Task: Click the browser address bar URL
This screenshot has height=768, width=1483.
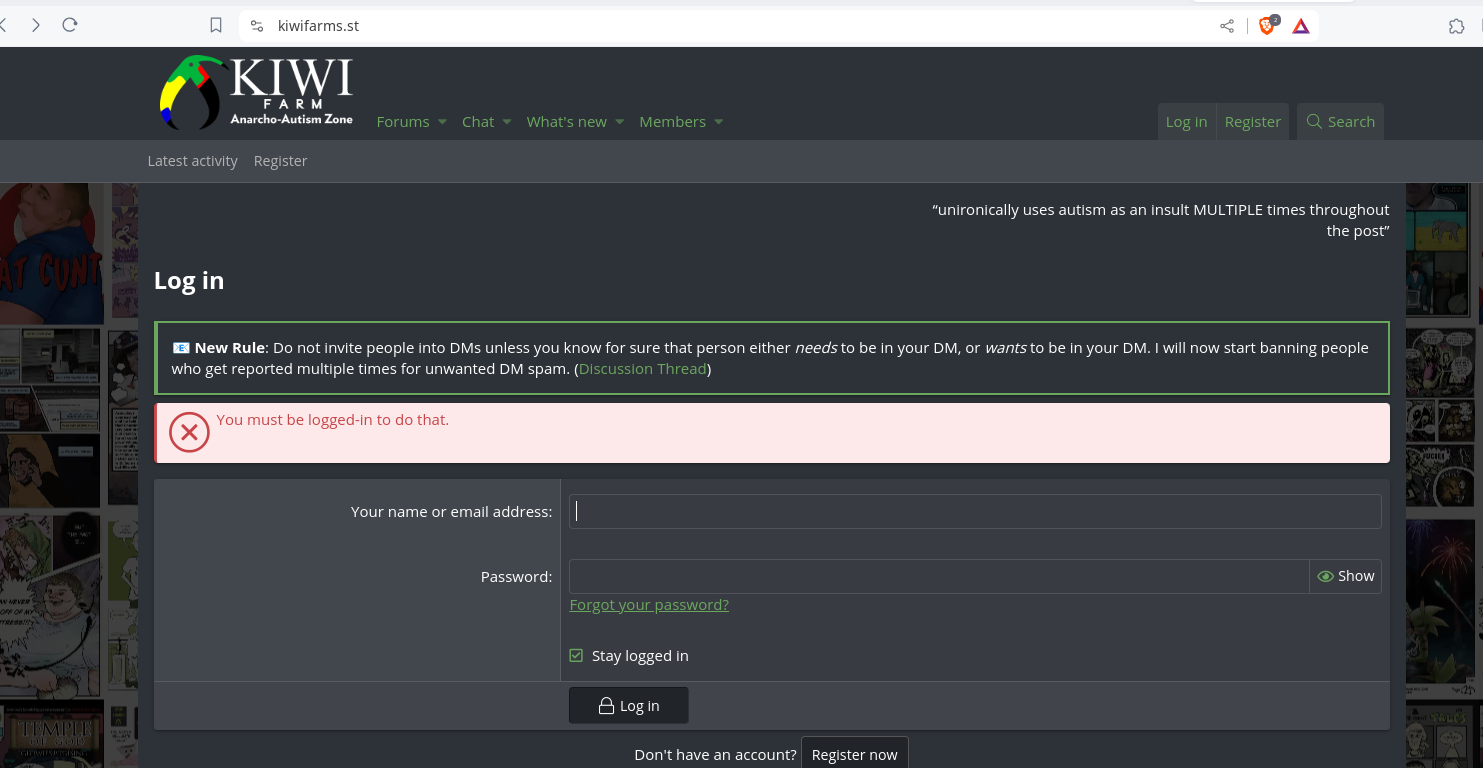Action: [x=318, y=26]
